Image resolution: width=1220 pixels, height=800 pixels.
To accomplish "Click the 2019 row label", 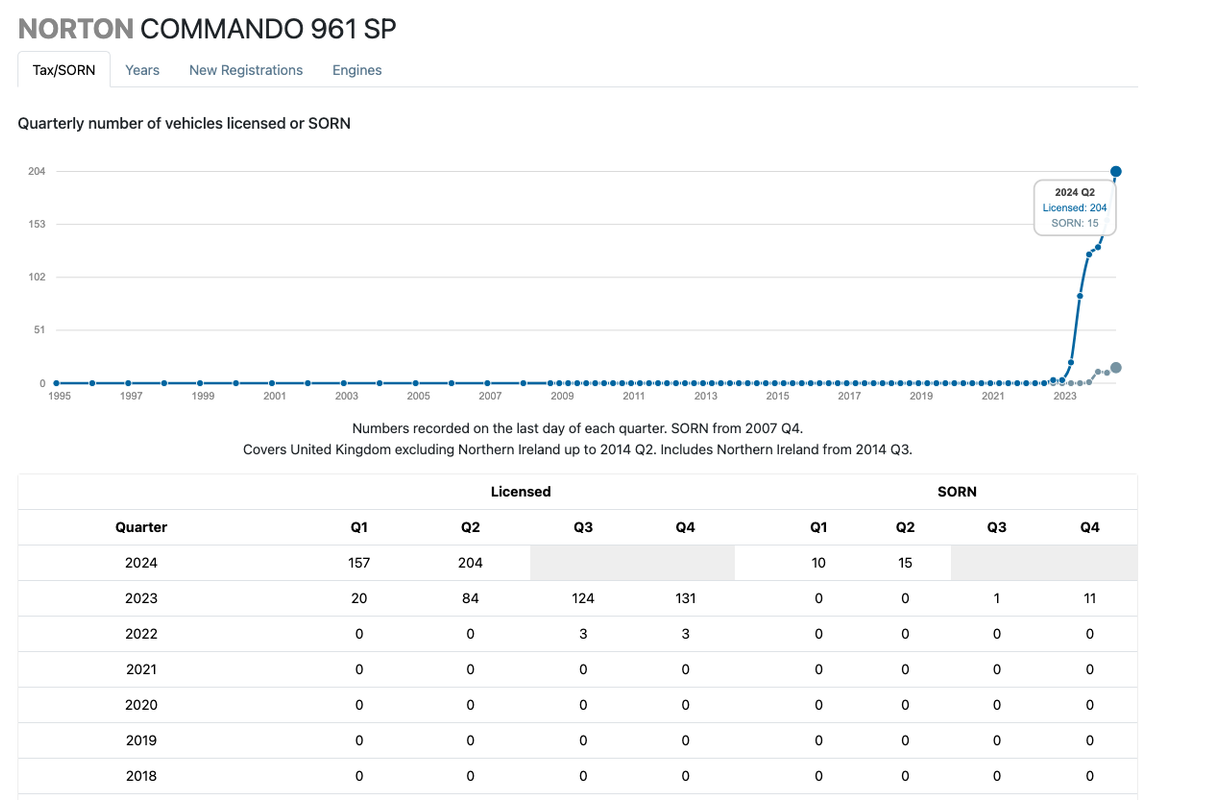I will (141, 740).
